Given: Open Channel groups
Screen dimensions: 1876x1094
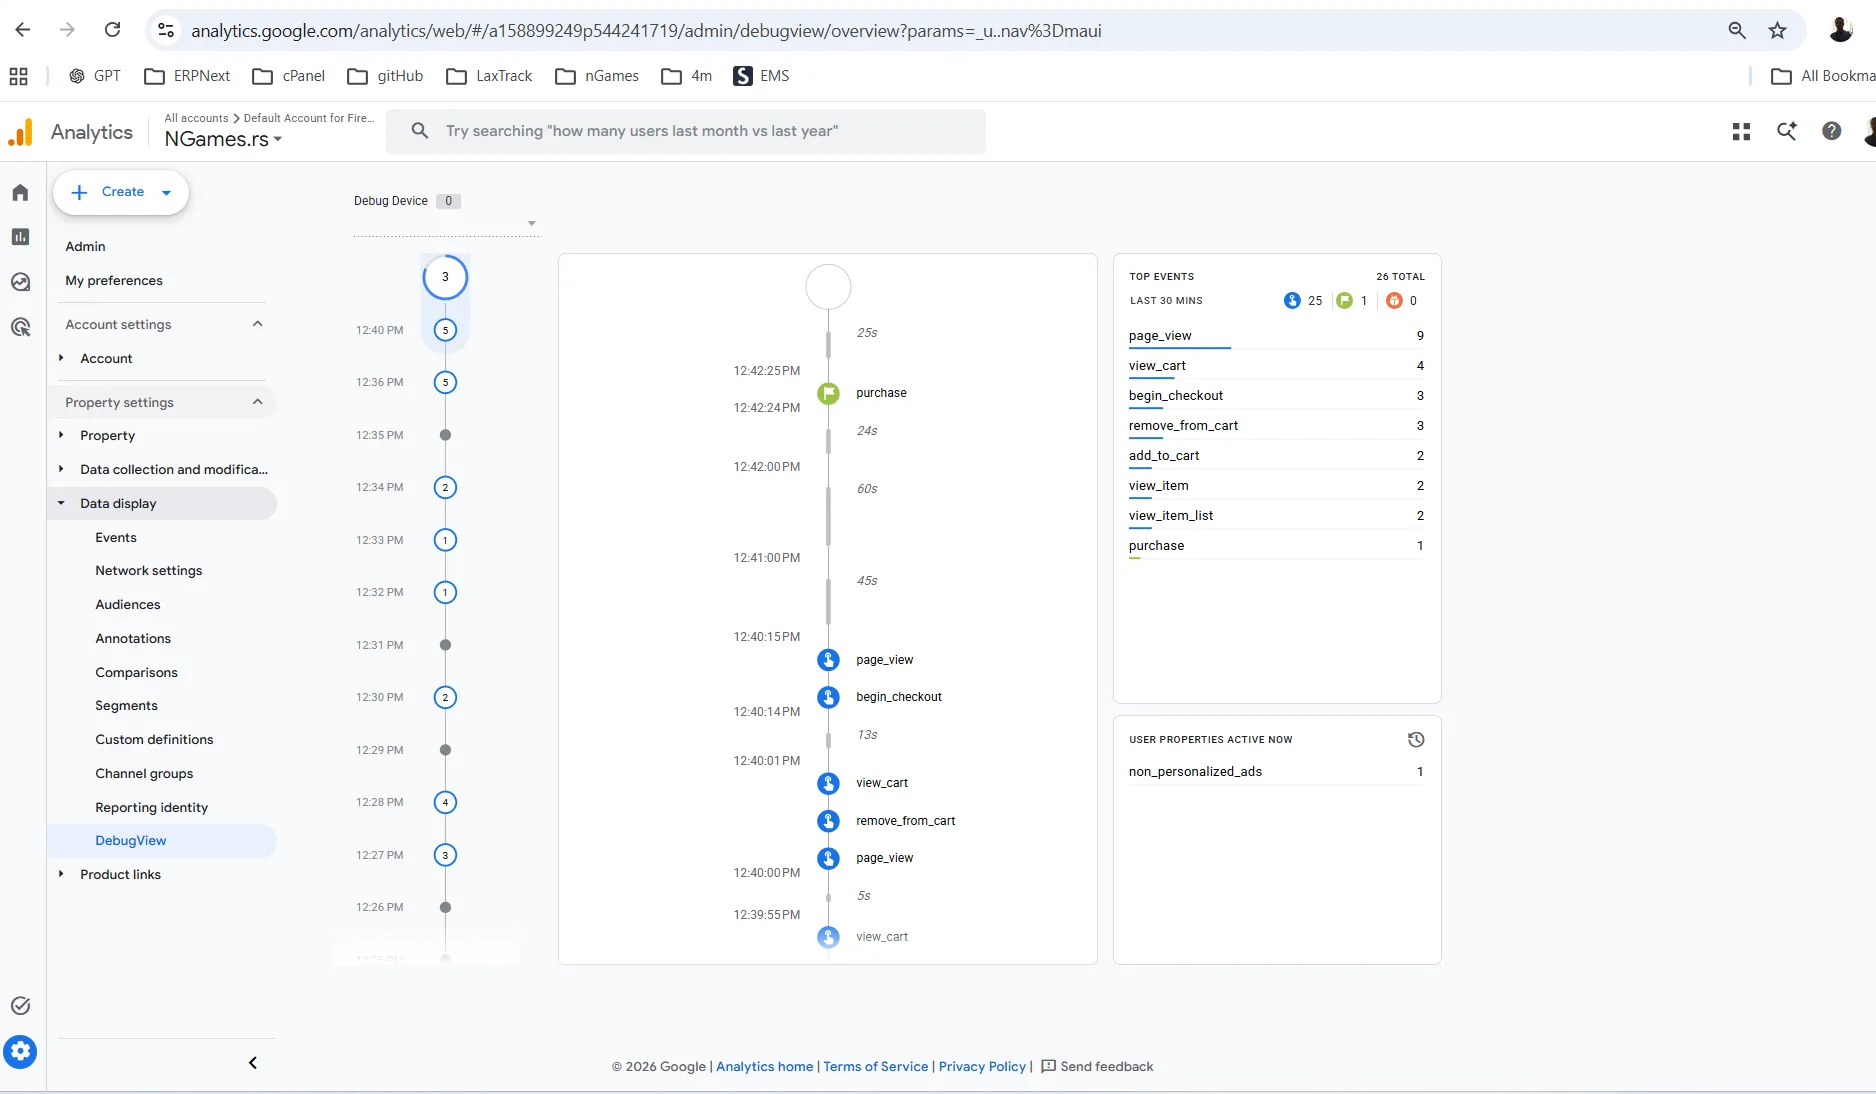Looking at the screenshot, I should [144, 773].
